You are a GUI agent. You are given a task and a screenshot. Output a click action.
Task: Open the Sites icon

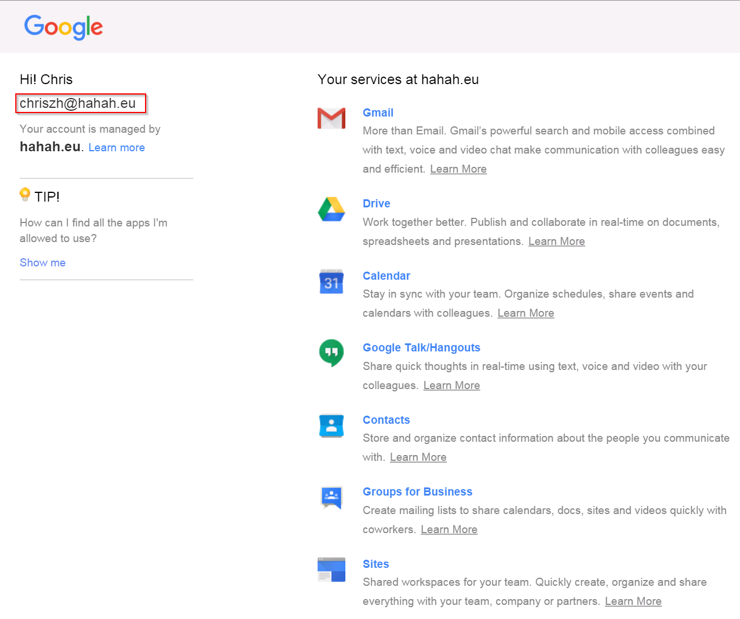tap(331, 569)
